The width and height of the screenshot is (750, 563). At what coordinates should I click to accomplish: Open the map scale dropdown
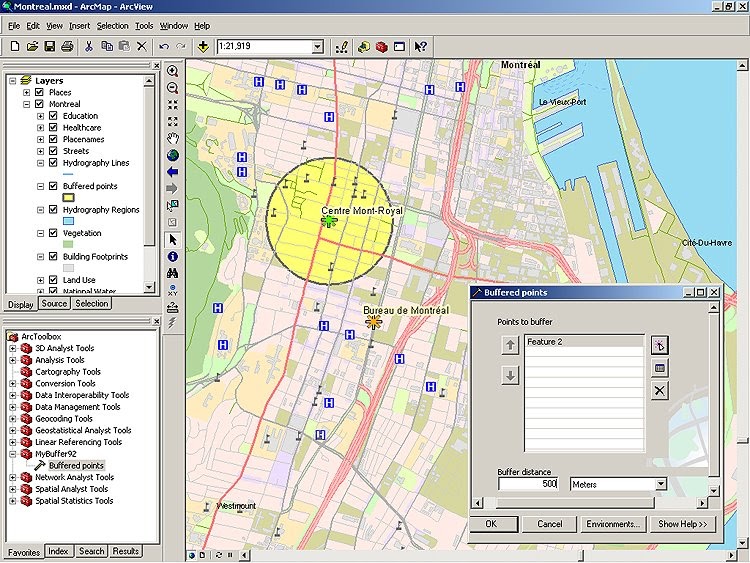pyautogui.click(x=318, y=47)
